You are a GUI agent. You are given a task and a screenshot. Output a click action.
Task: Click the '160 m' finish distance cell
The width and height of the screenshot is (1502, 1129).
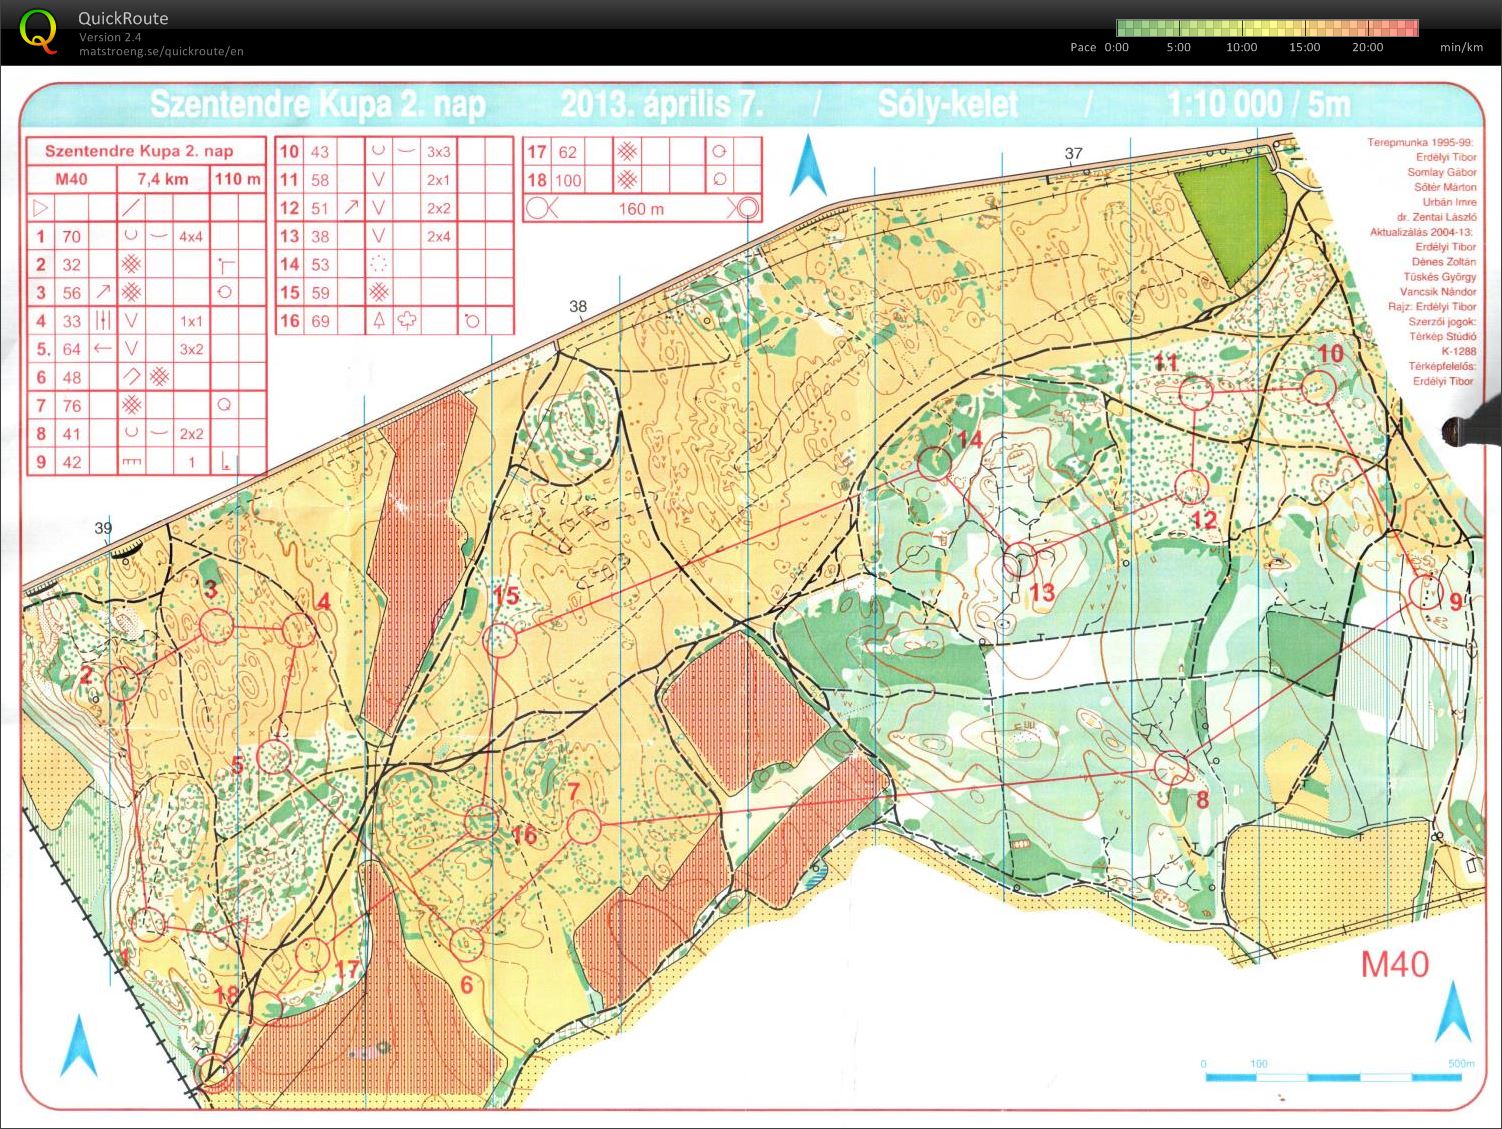641,209
